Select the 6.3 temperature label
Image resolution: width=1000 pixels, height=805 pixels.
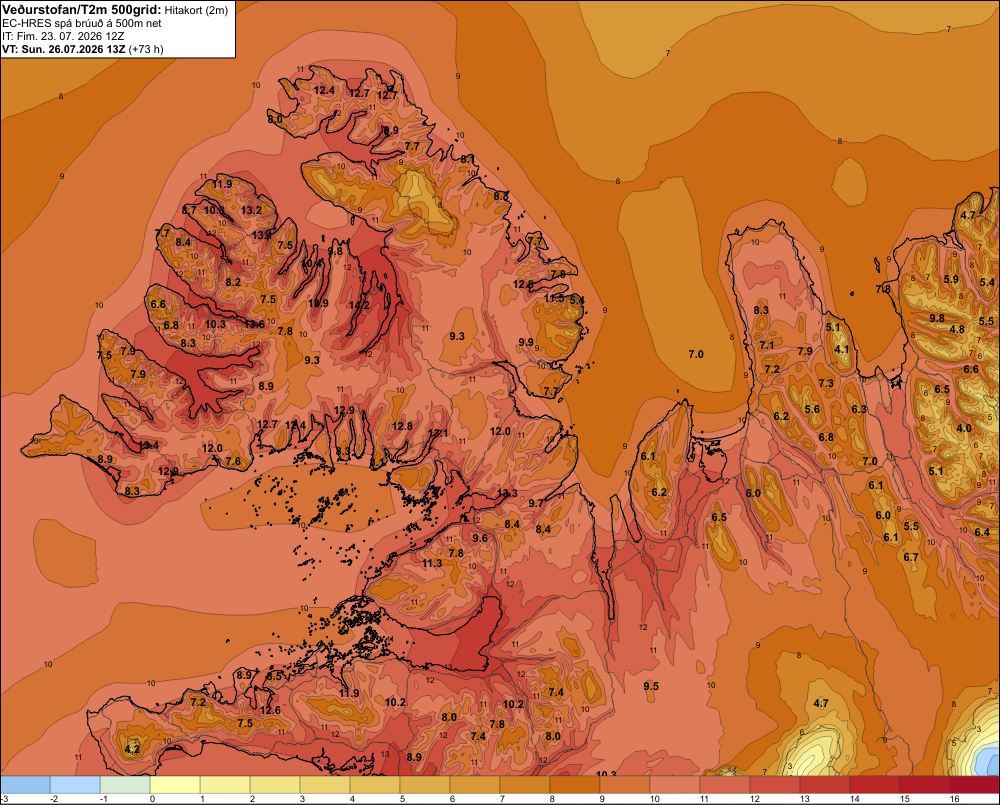pyautogui.click(x=858, y=409)
